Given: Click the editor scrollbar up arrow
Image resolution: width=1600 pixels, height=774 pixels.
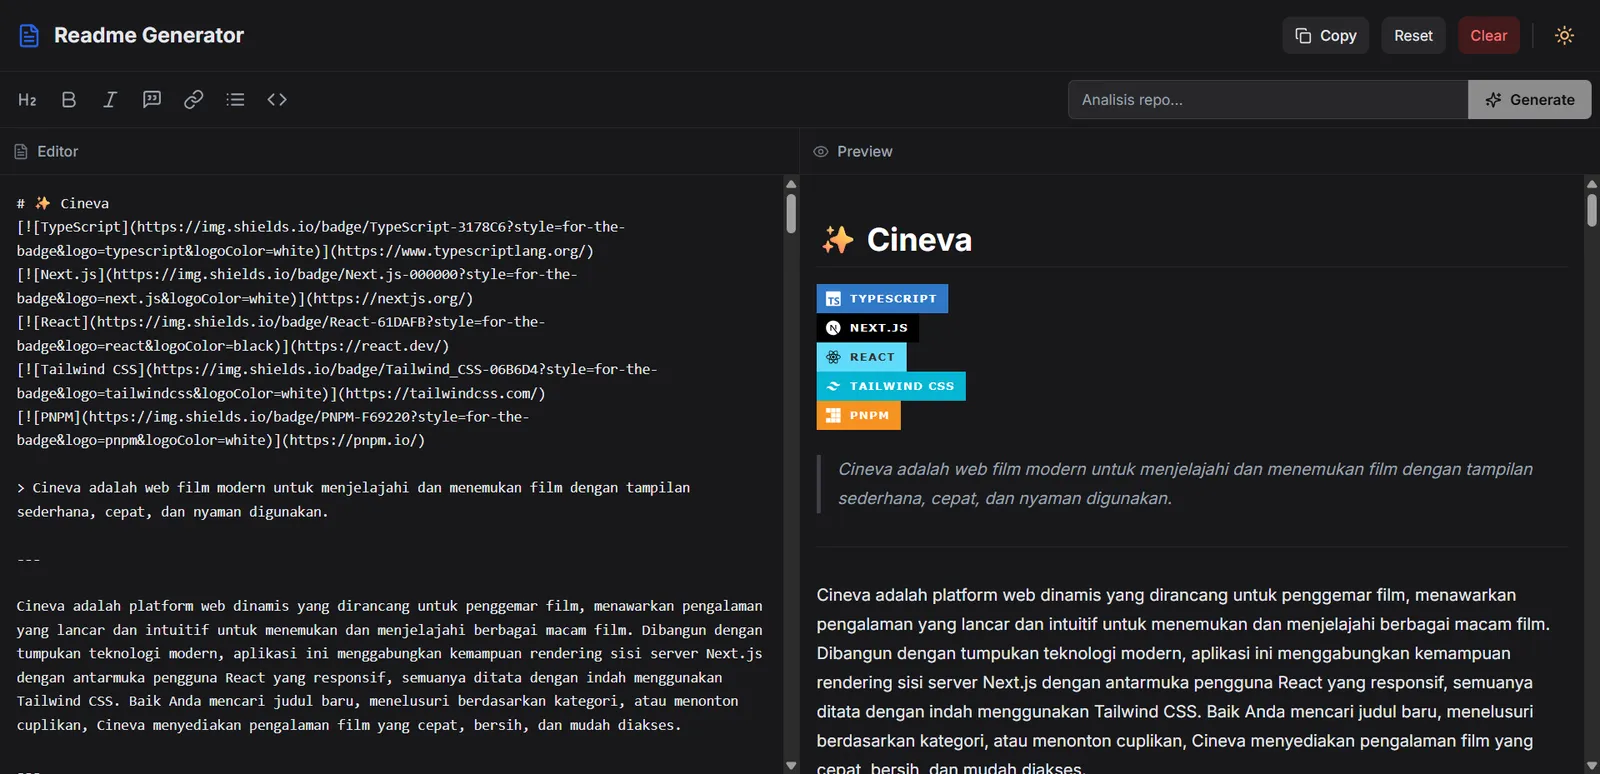Looking at the screenshot, I should coord(791,184).
